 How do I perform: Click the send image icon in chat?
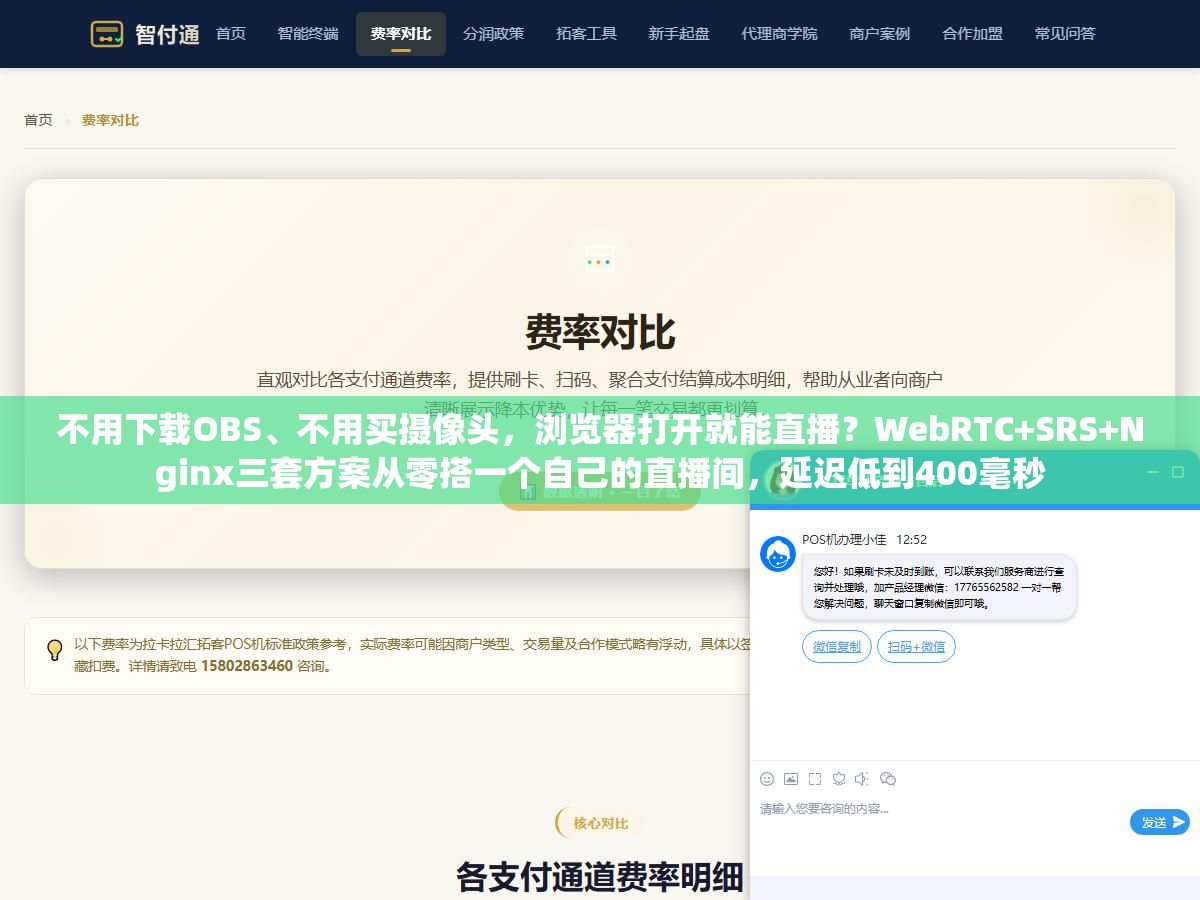(791, 779)
